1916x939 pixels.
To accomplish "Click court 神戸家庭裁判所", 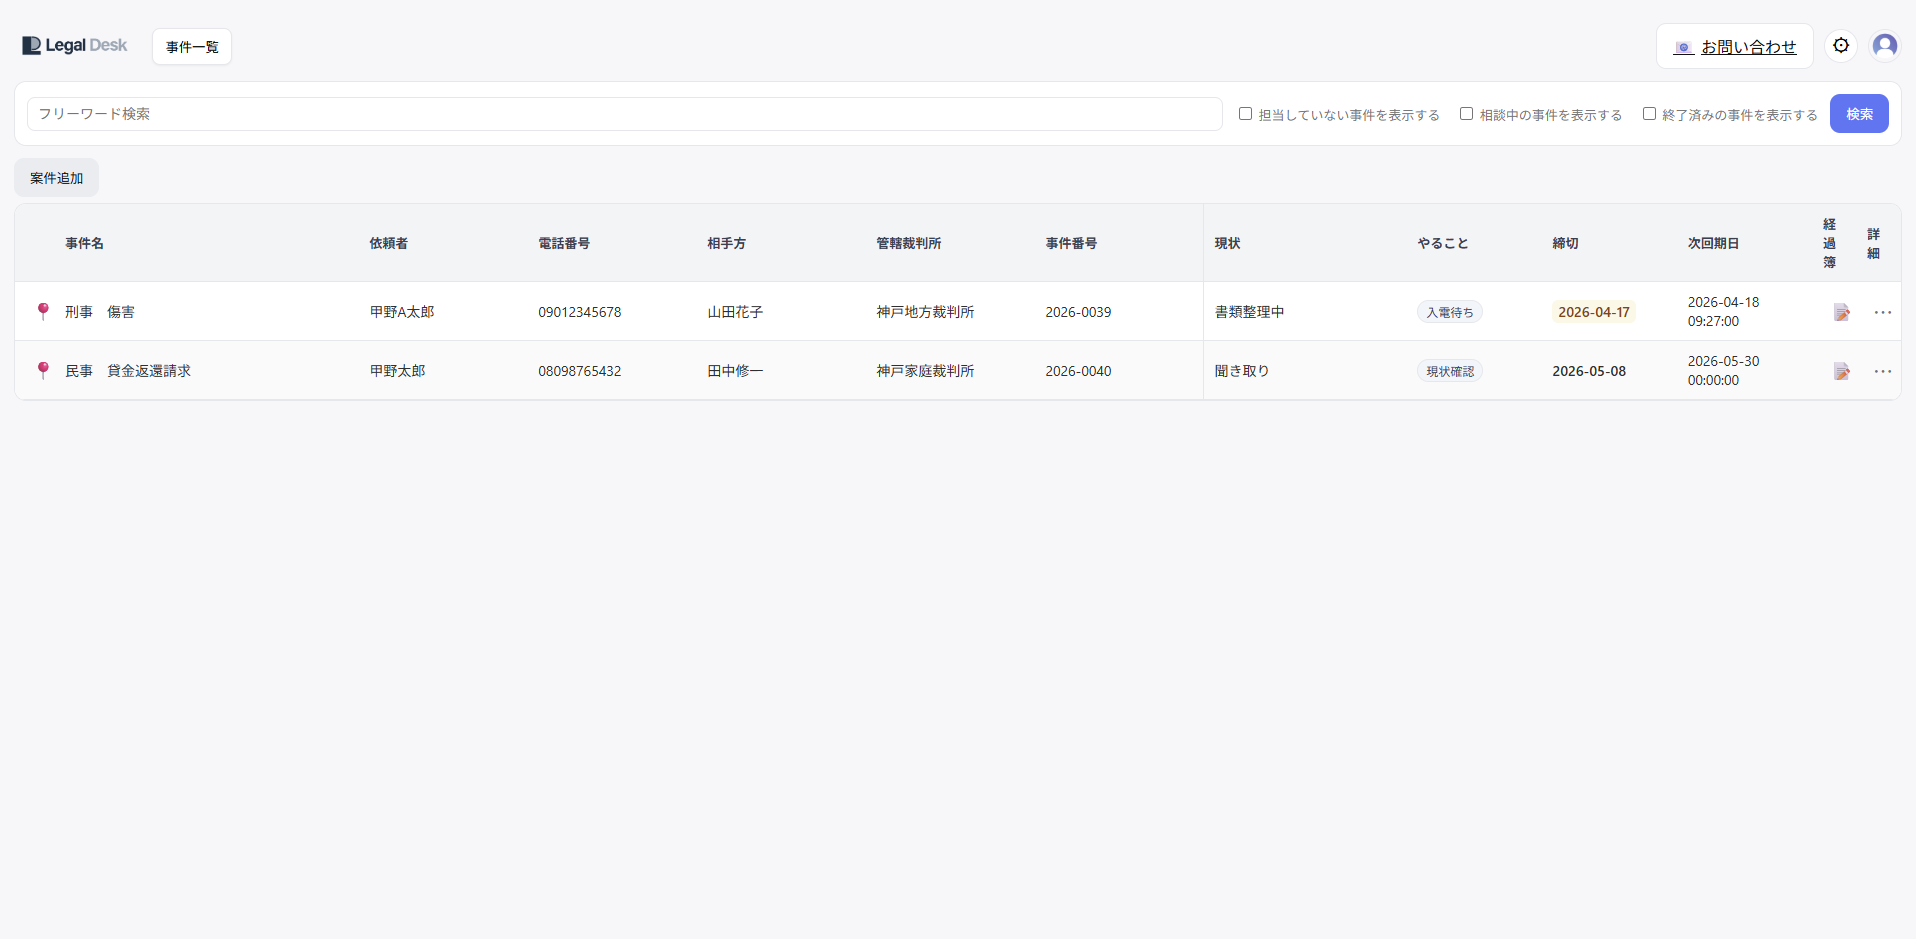I will [x=926, y=371].
